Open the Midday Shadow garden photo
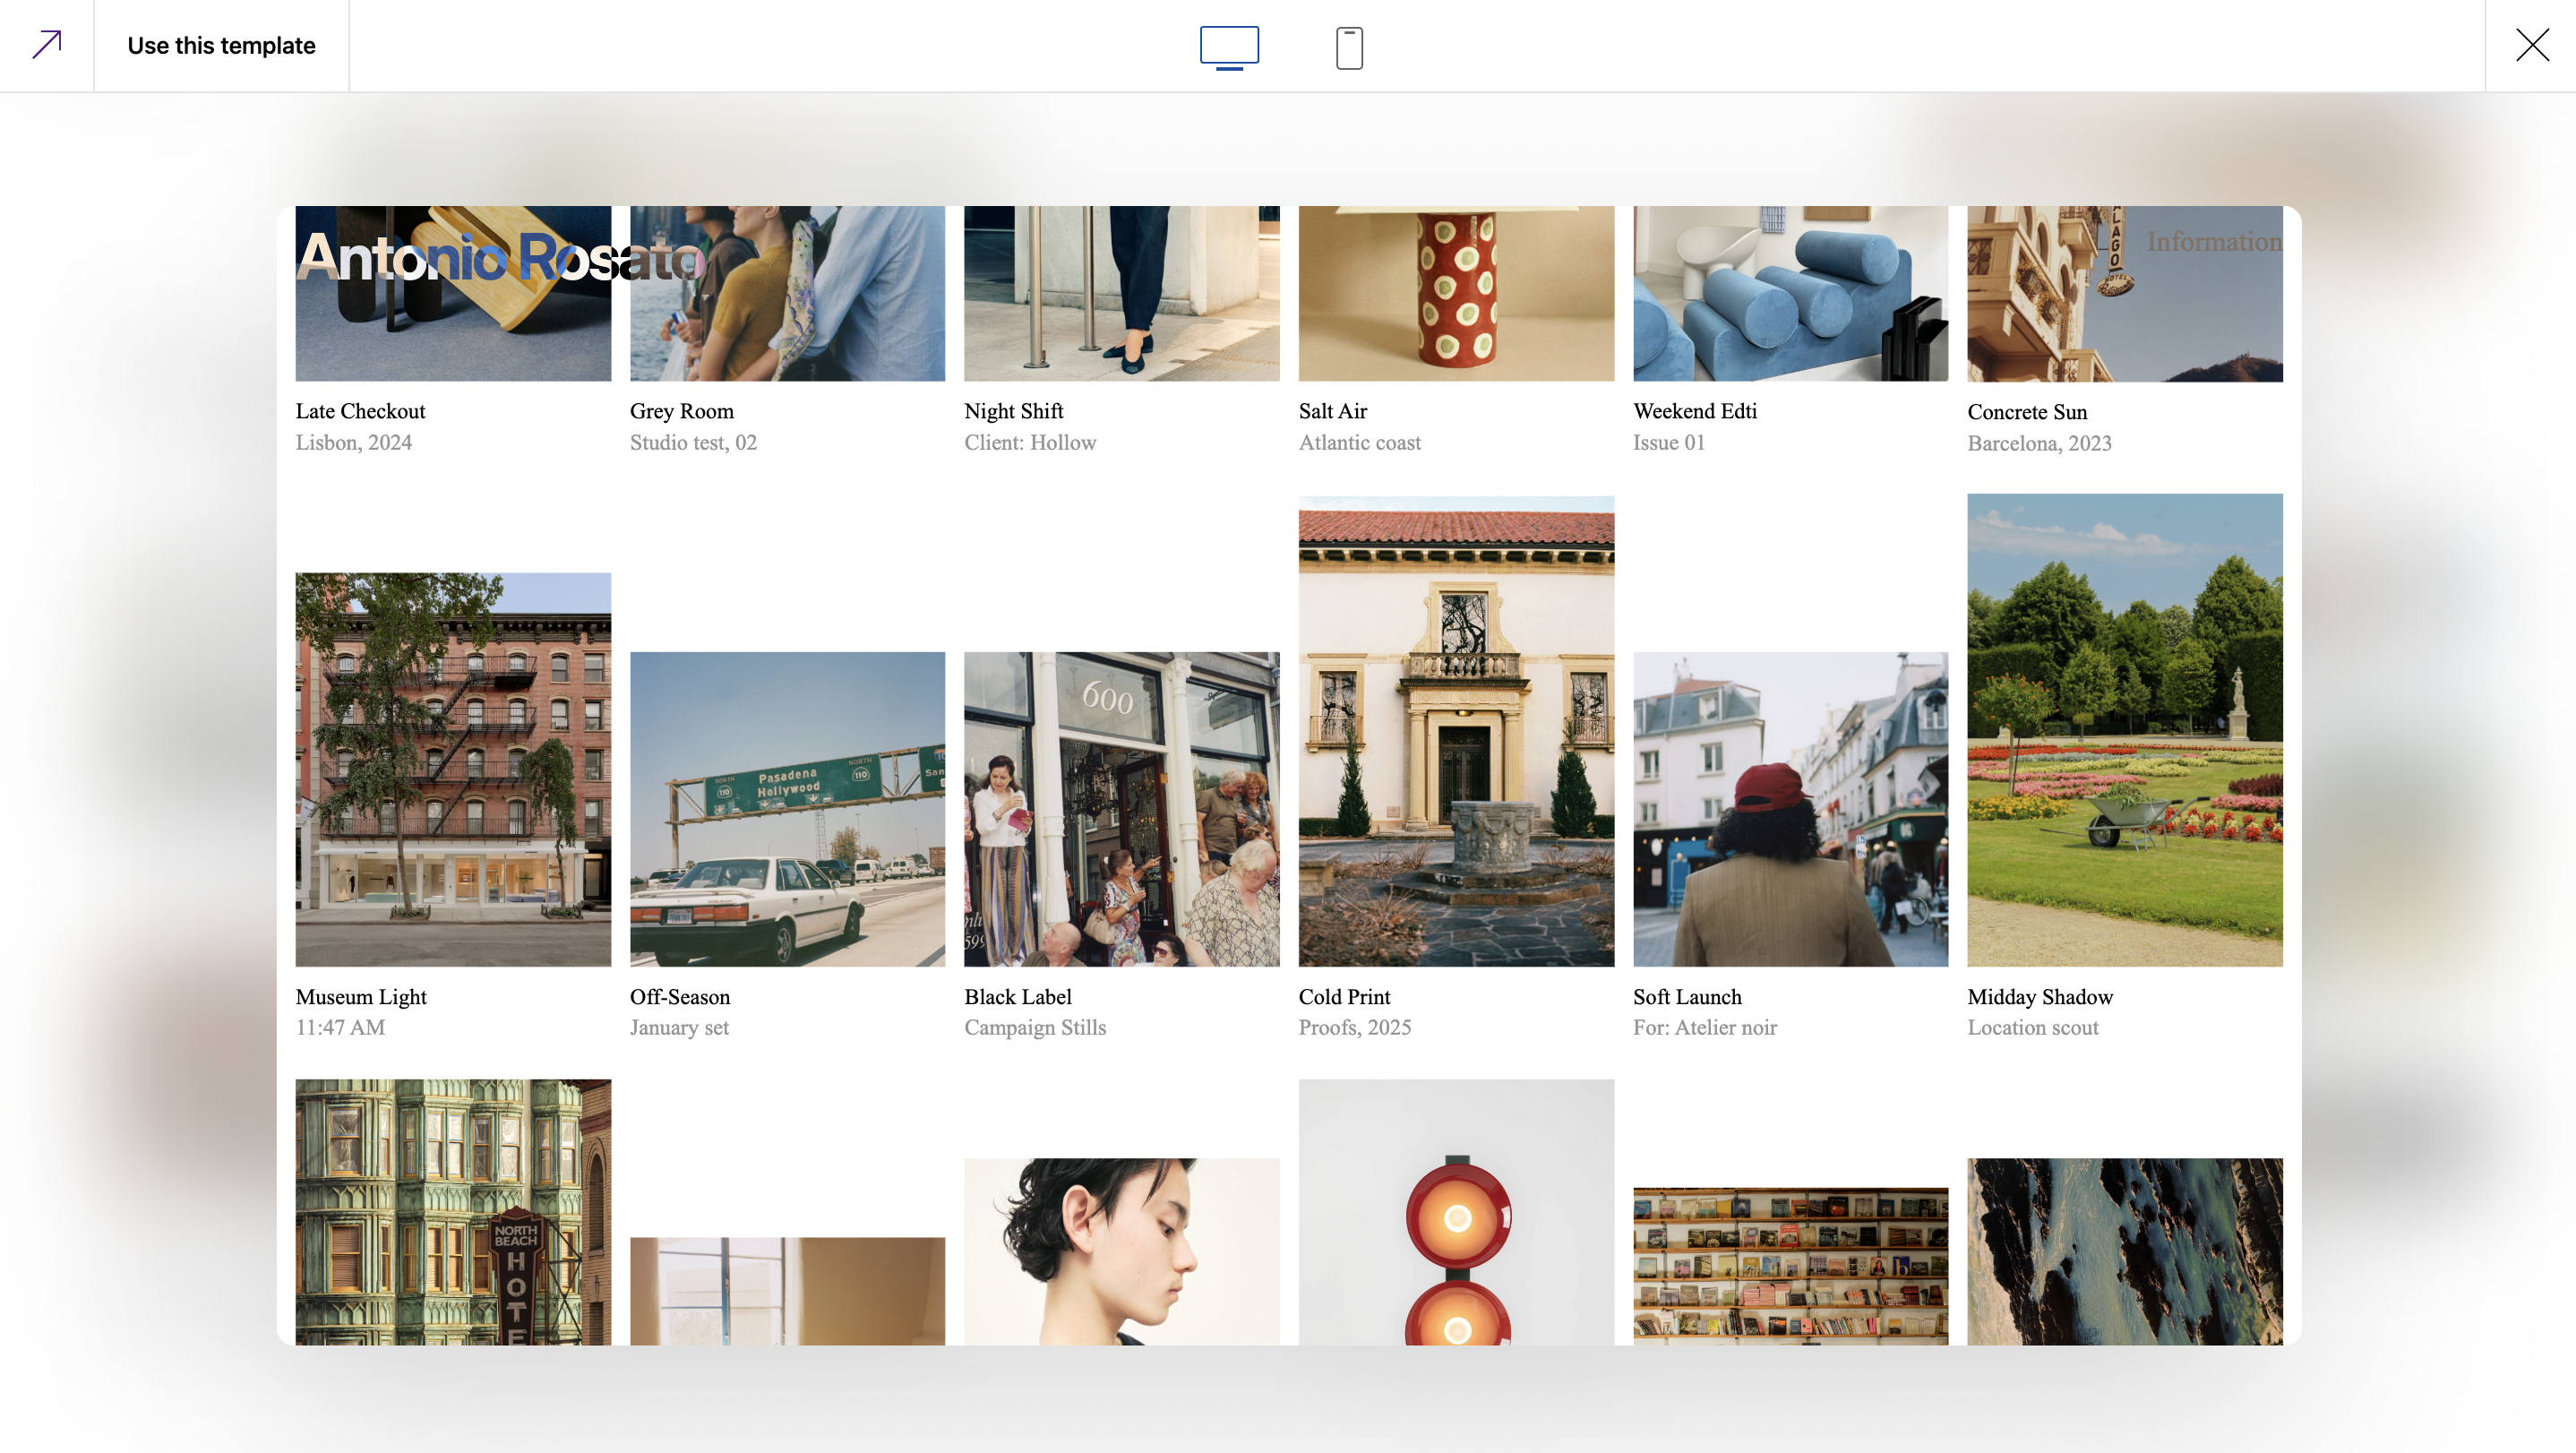The image size is (2576, 1453). pyautogui.click(x=2125, y=730)
